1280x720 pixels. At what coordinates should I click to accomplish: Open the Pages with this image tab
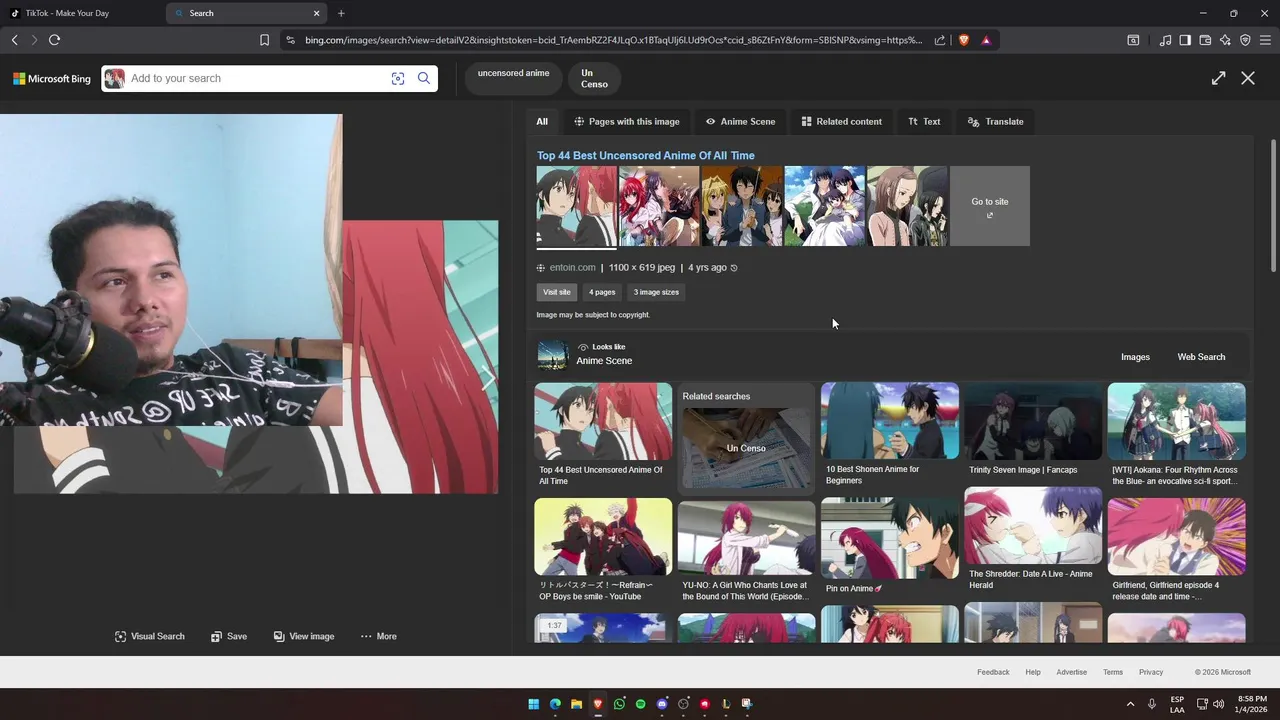click(x=627, y=121)
